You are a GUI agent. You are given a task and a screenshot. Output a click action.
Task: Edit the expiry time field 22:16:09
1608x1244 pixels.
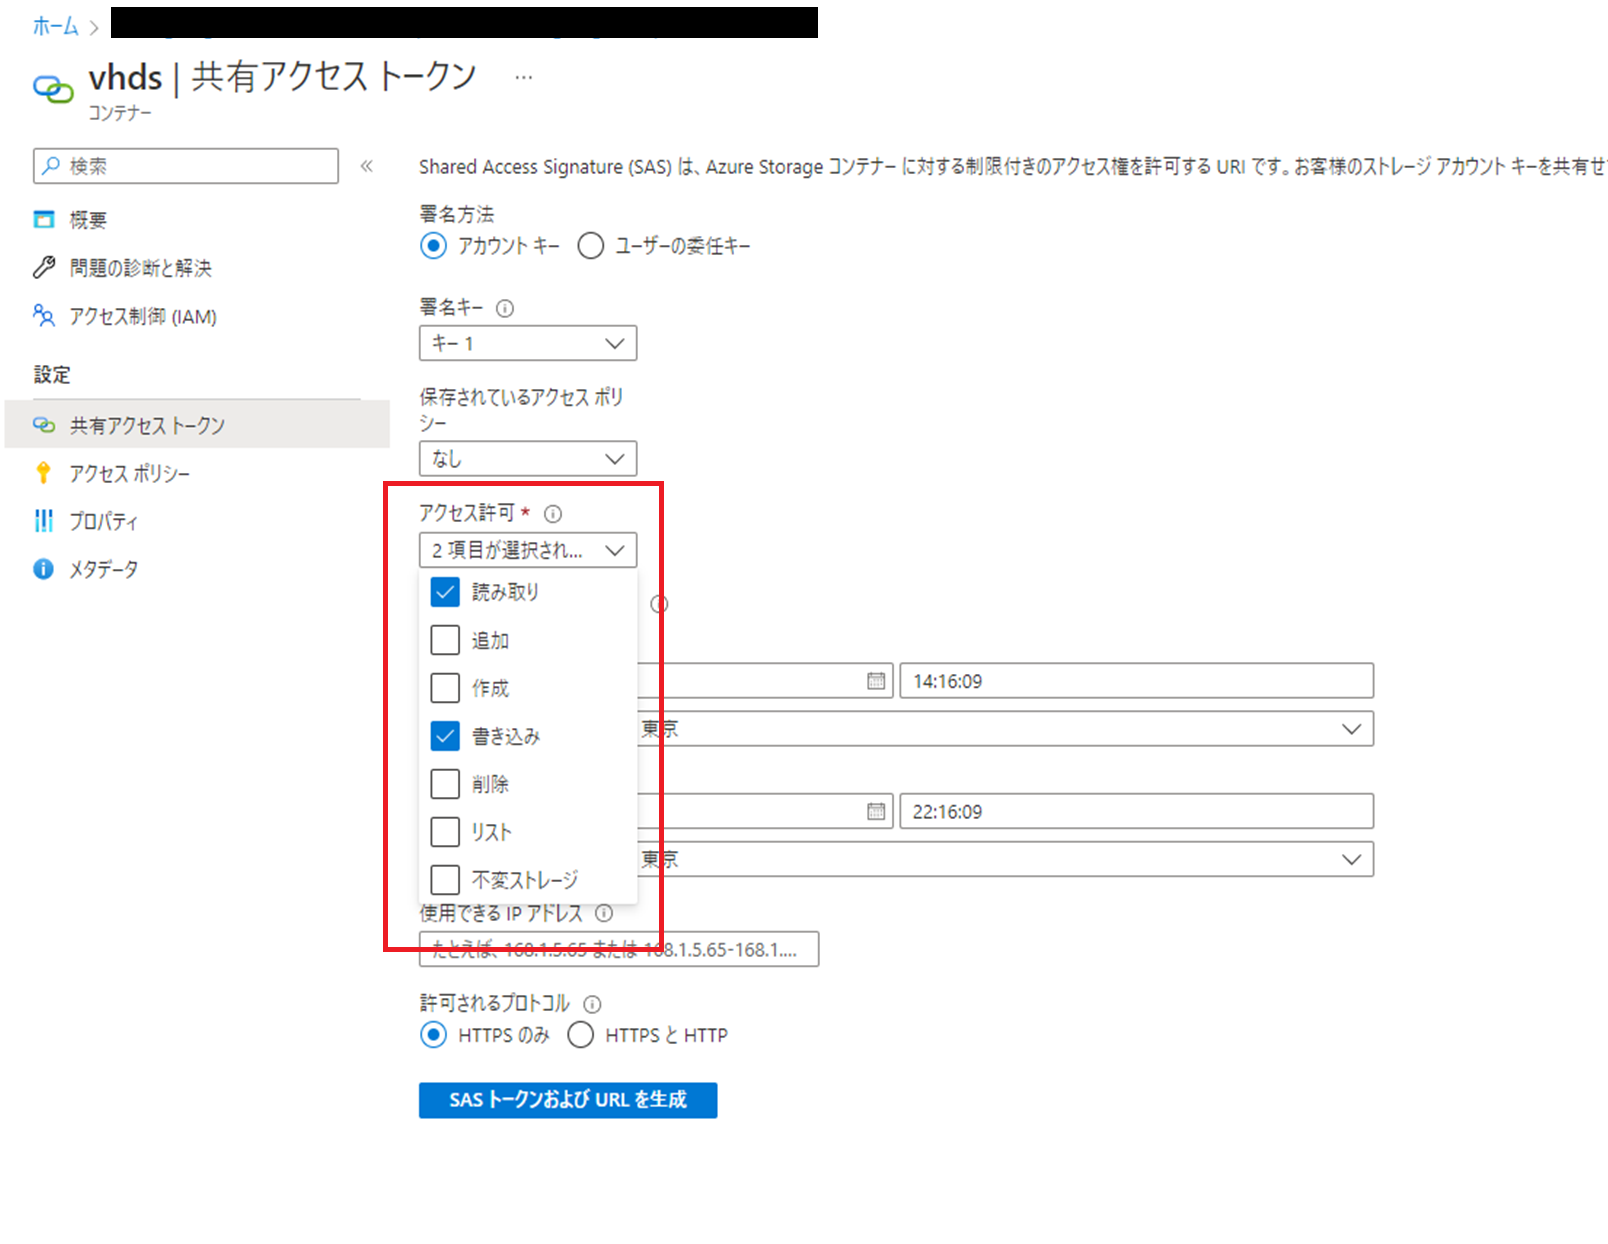click(x=1137, y=811)
